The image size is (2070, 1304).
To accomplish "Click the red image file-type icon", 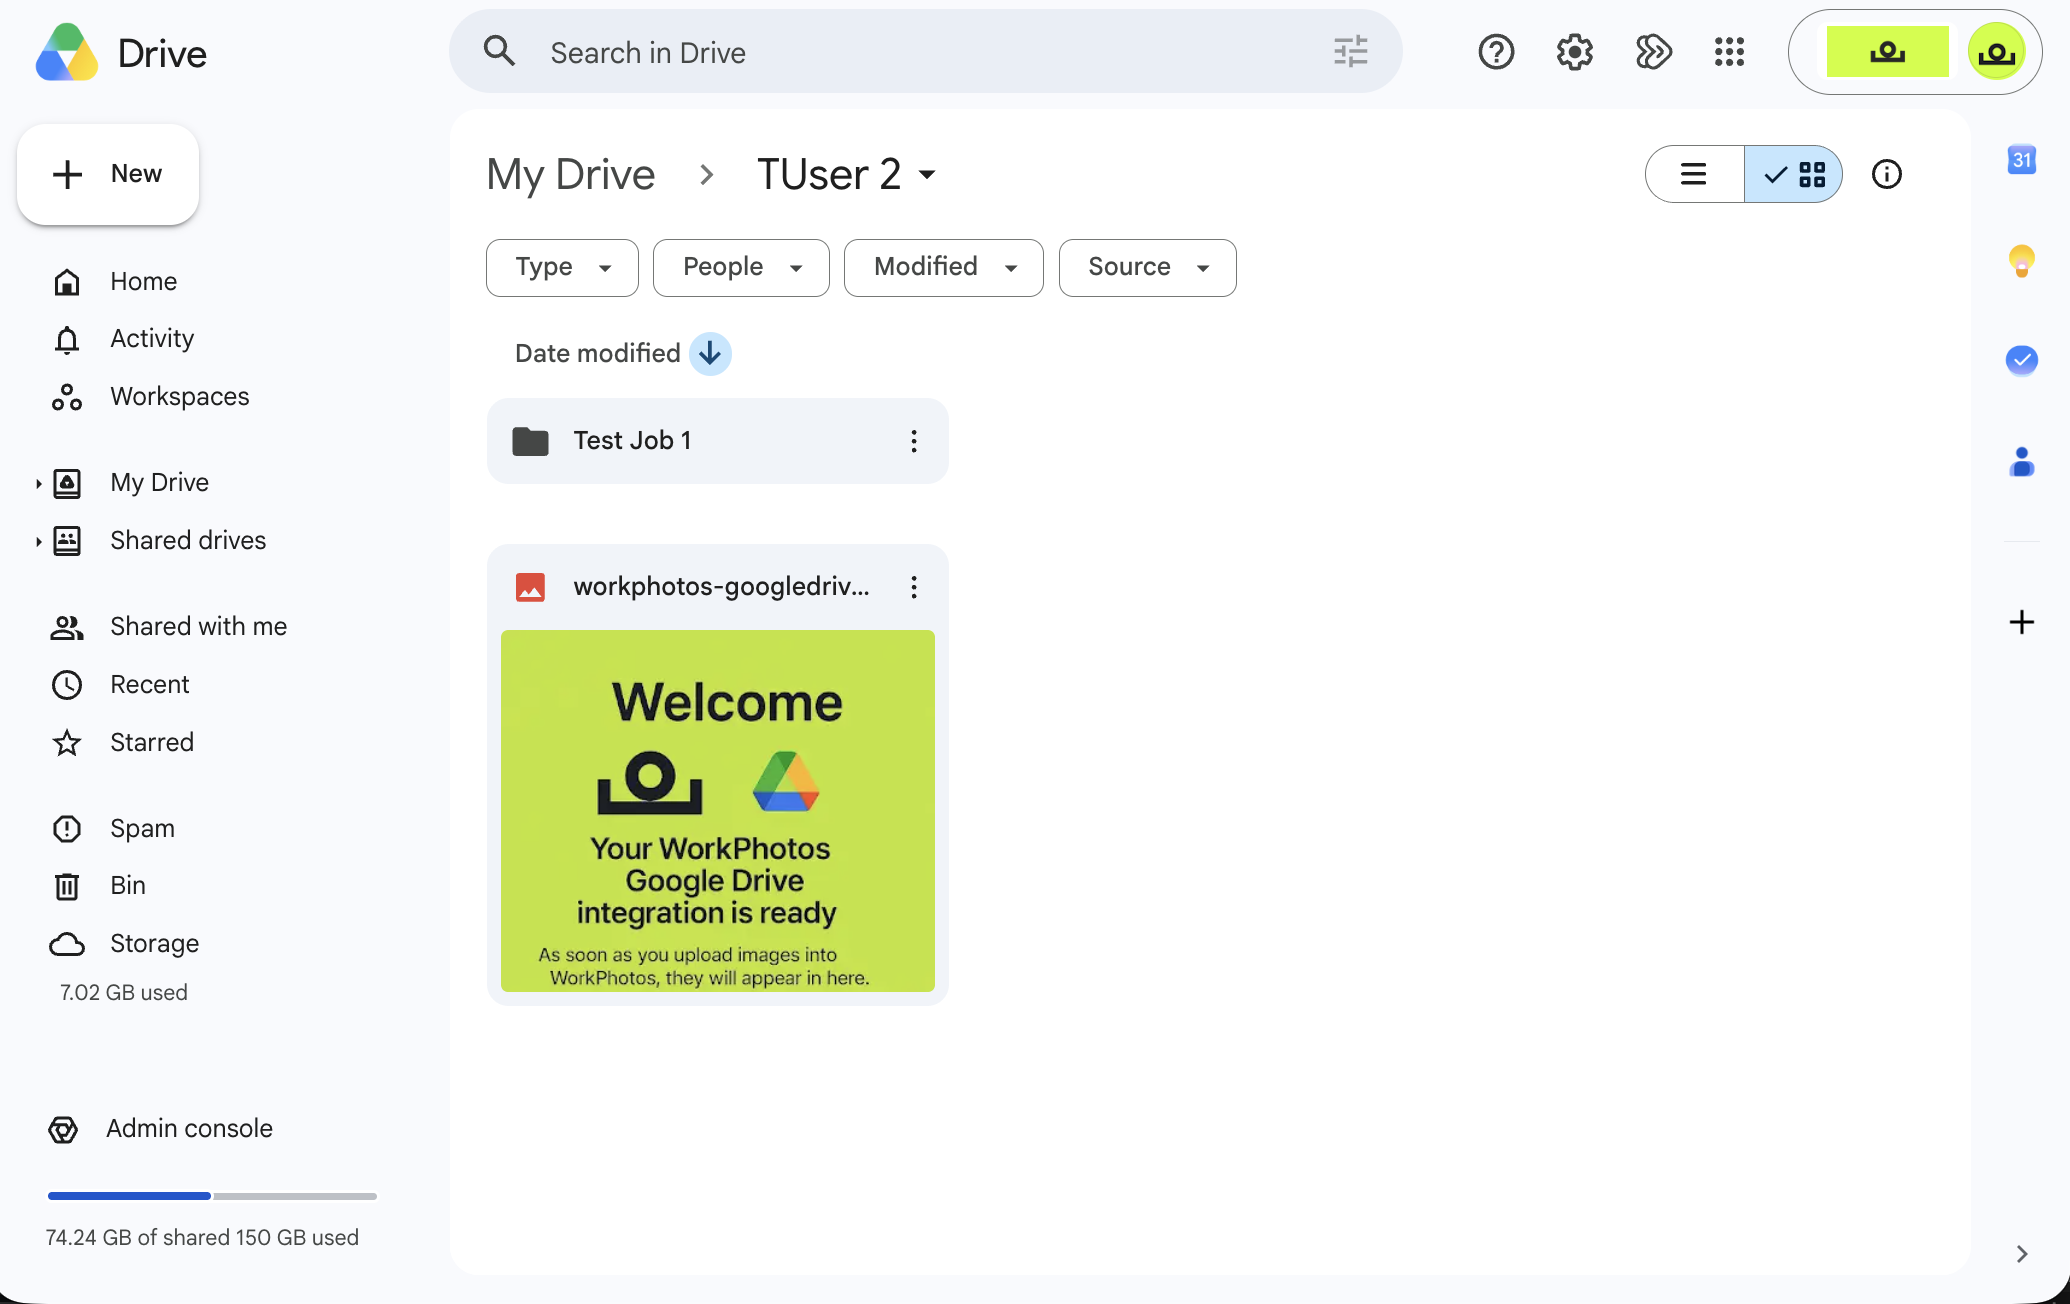I will pos(530,587).
